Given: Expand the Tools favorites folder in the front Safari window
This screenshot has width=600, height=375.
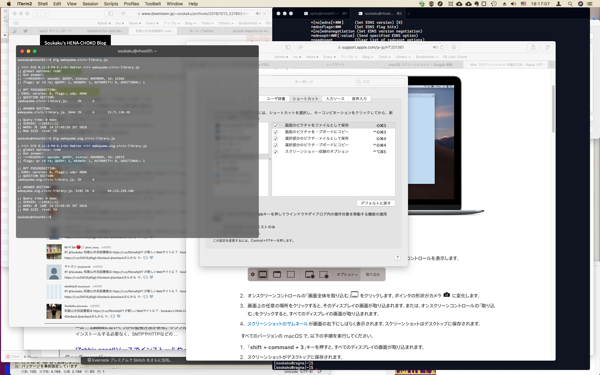Looking at the screenshot, I should point(384,57).
